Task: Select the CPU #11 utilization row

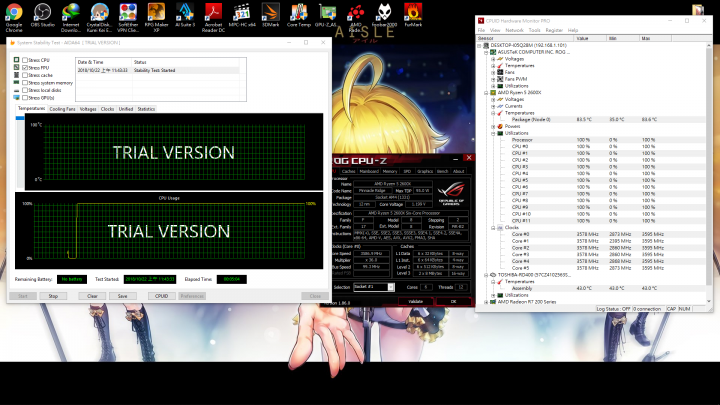Action: pyautogui.click(x=592, y=221)
